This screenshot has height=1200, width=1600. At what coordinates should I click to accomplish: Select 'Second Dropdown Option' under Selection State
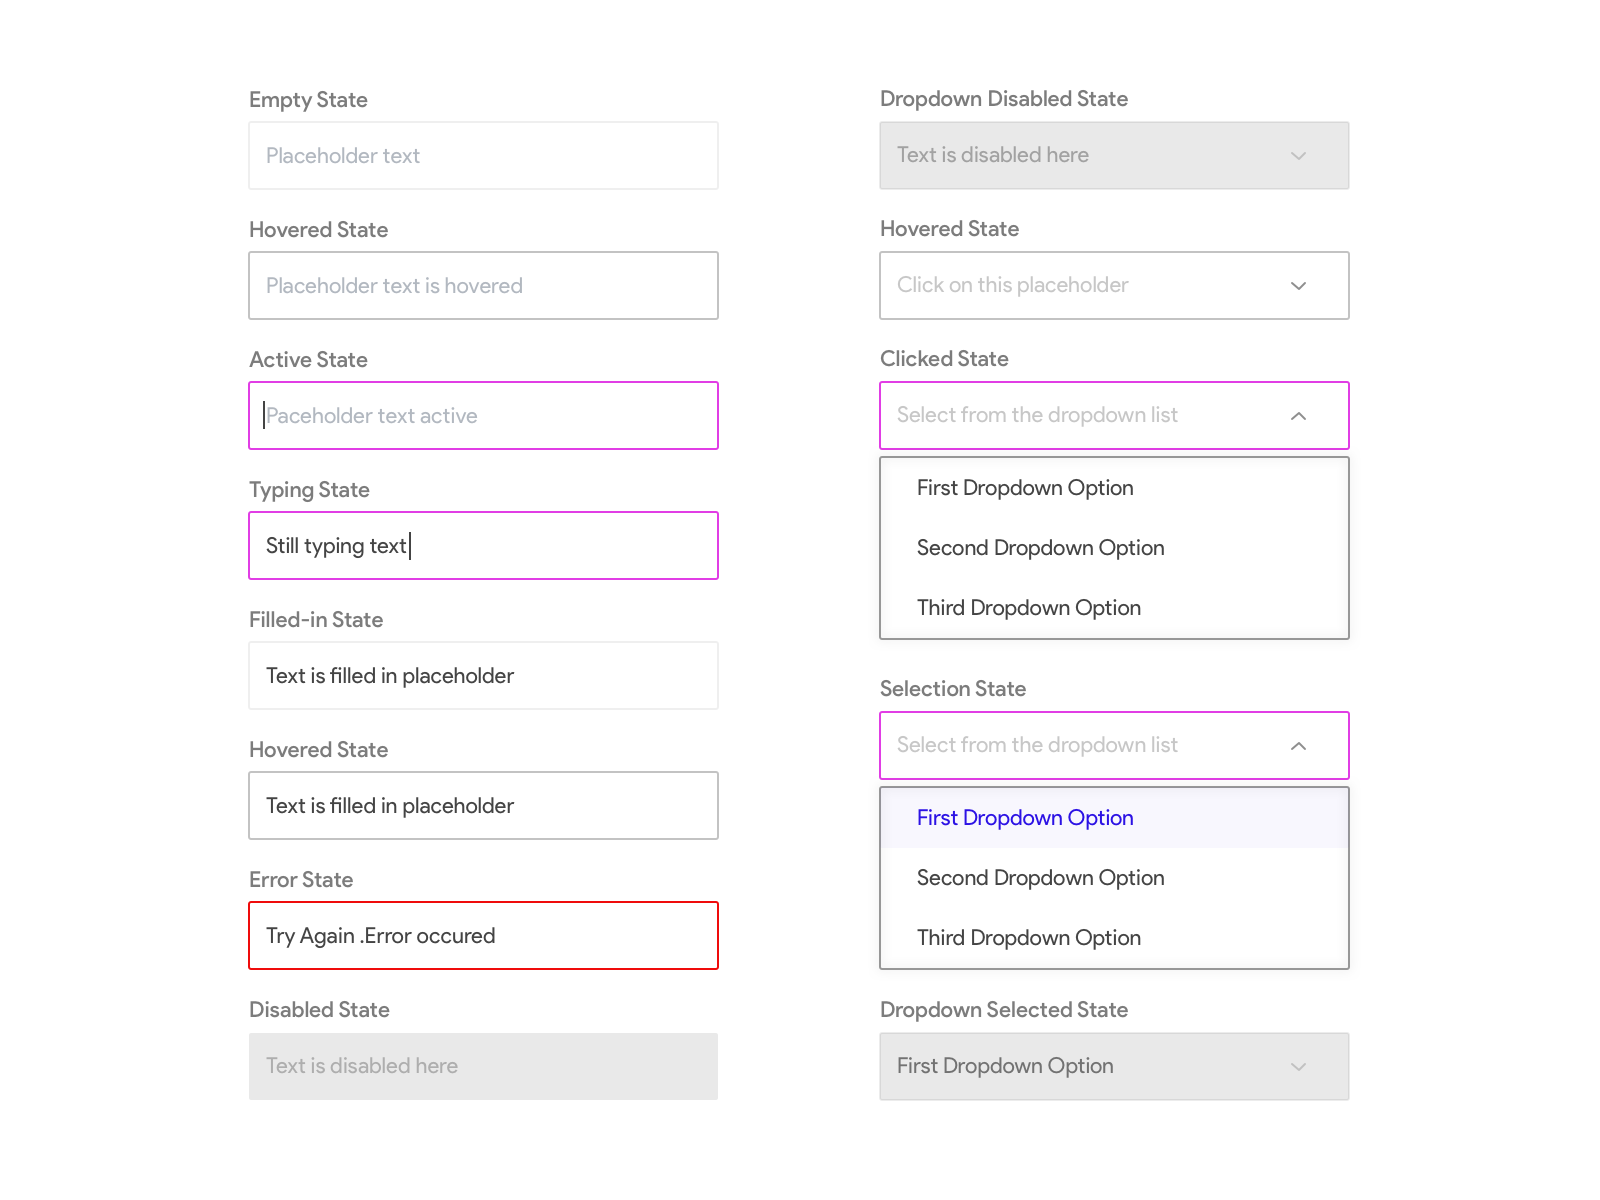1040,877
